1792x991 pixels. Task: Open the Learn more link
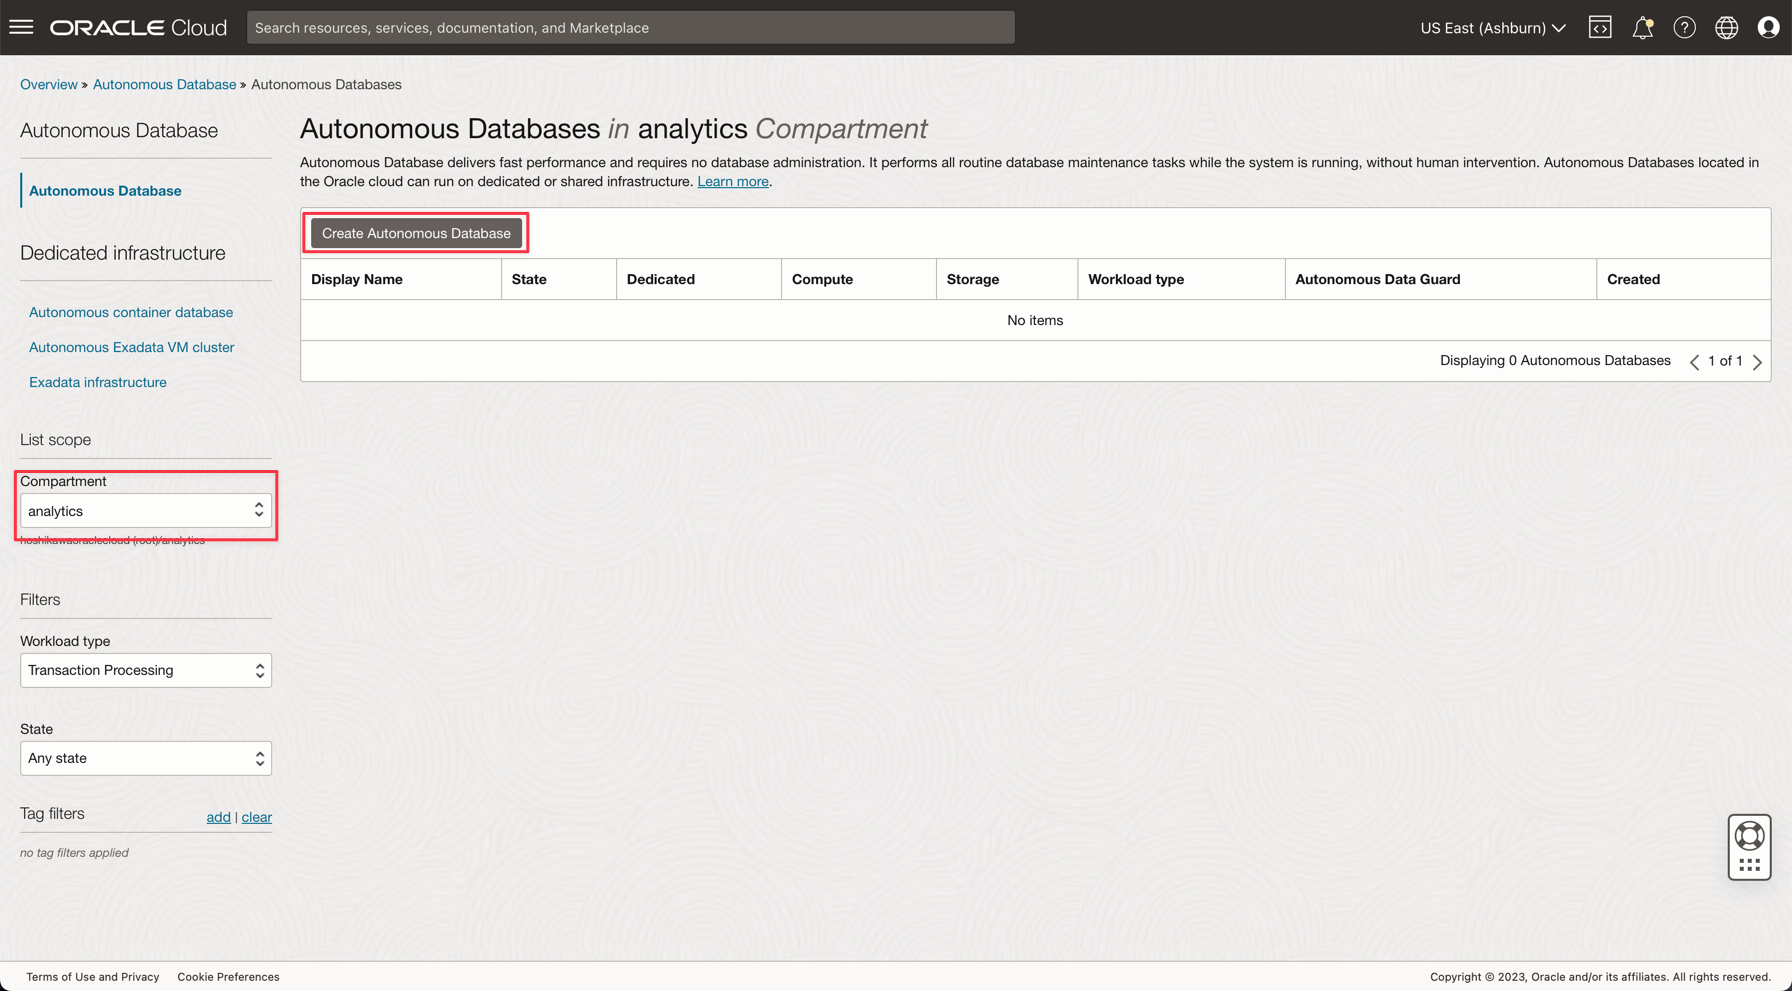733,181
